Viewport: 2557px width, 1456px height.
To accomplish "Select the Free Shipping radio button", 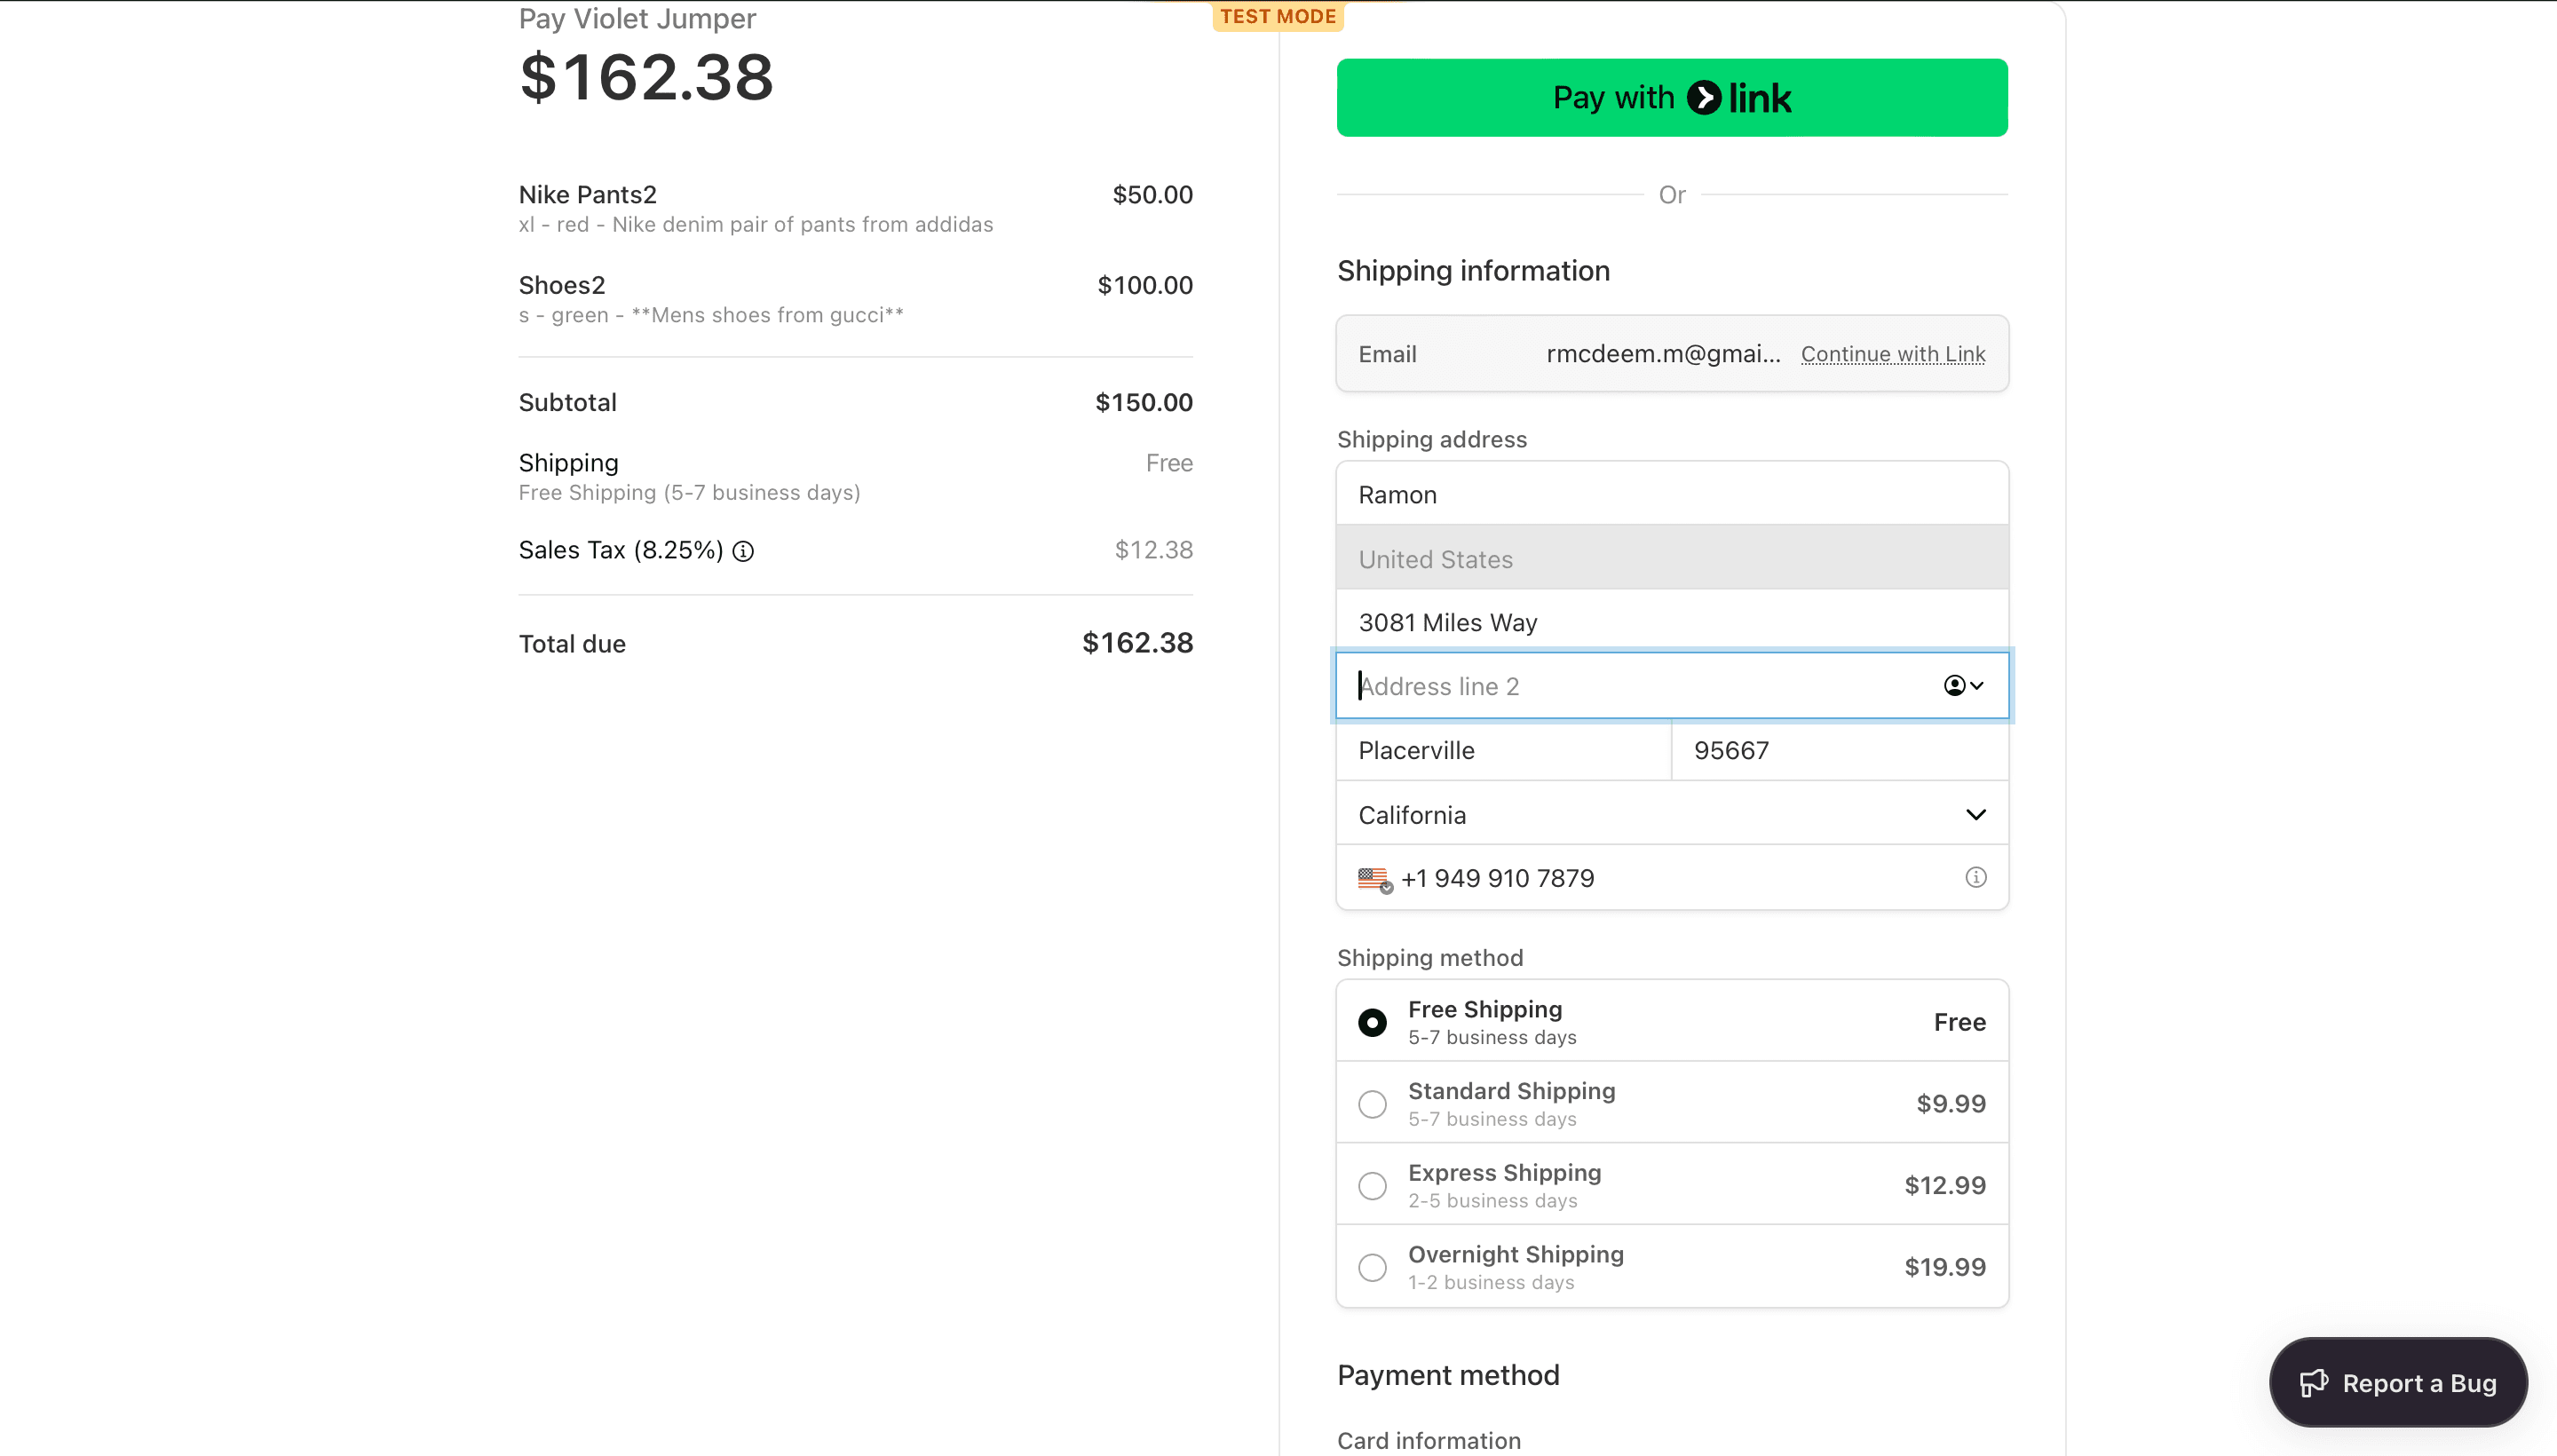I will (1372, 1022).
